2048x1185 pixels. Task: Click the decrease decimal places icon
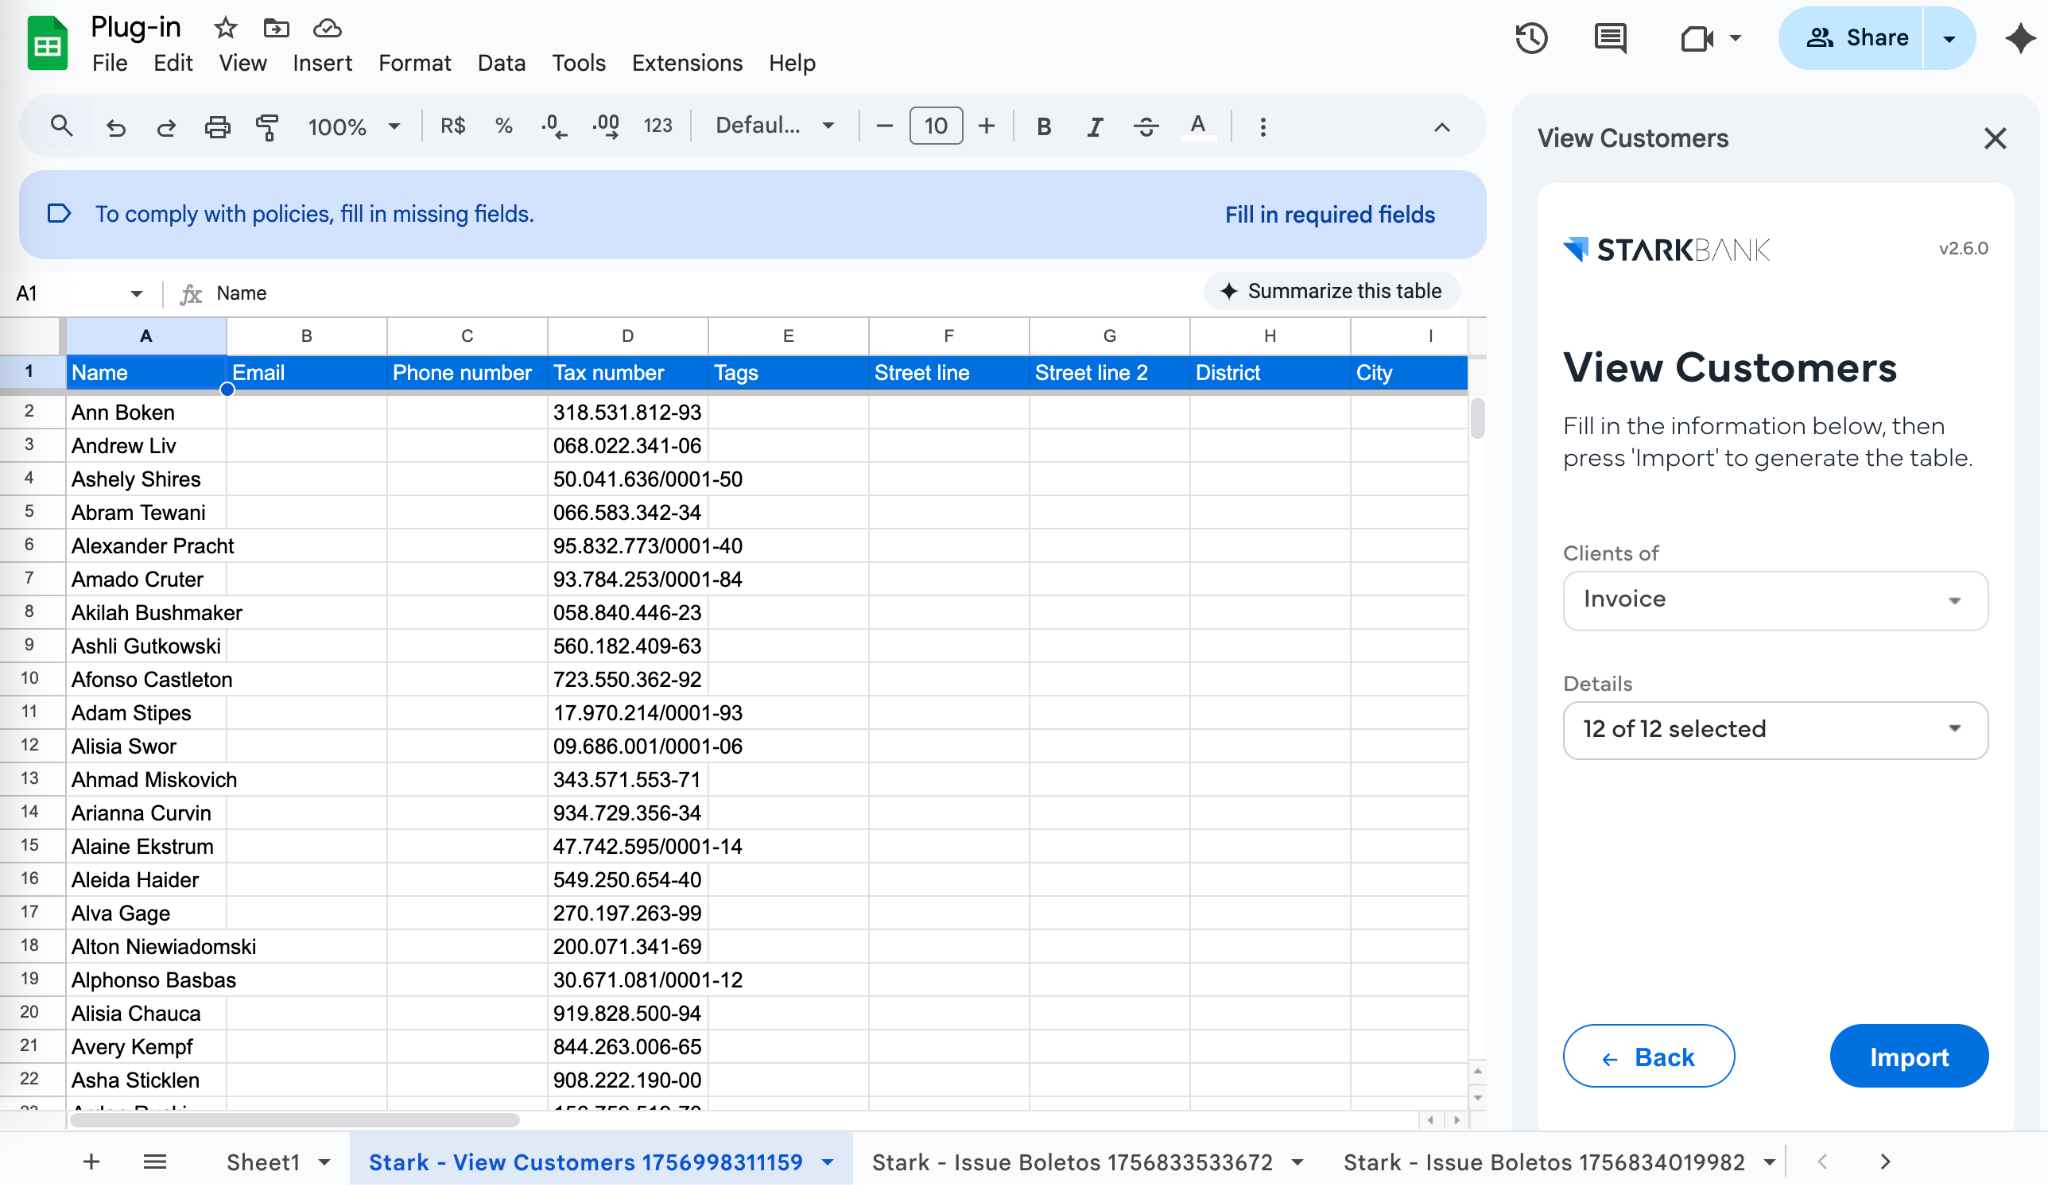(553, 127)
